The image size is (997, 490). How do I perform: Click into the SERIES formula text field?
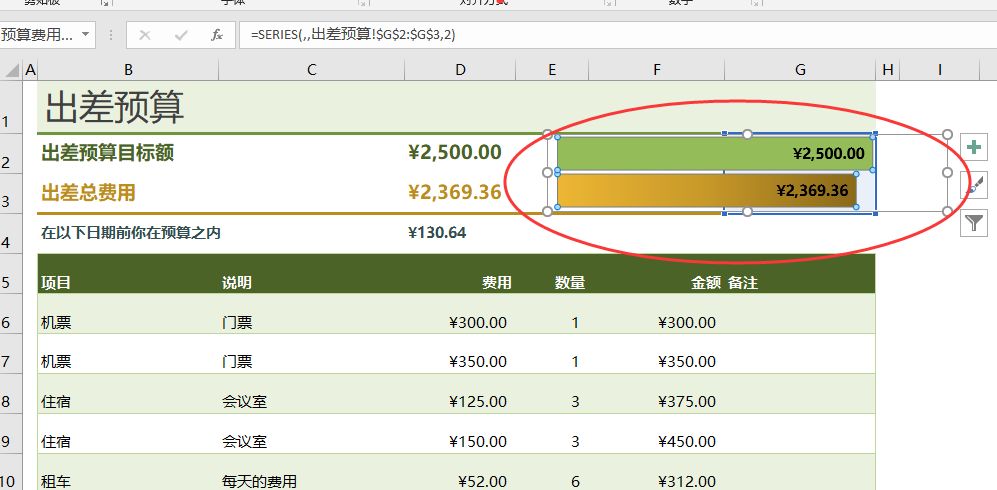[x=600, y=35]
